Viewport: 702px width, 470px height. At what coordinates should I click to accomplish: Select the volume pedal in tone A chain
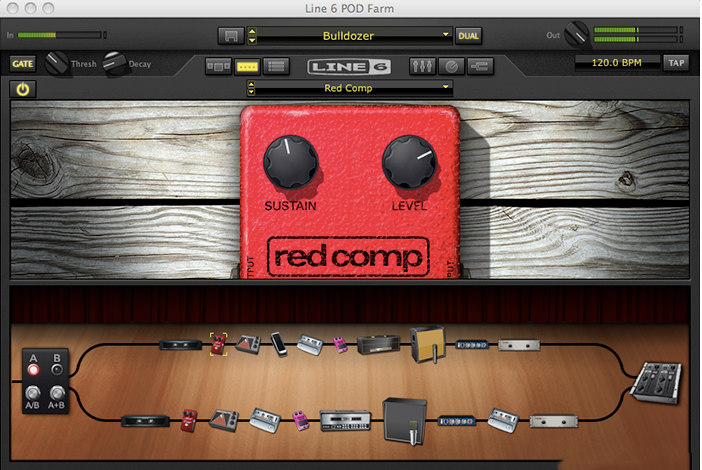coord(248,344)
